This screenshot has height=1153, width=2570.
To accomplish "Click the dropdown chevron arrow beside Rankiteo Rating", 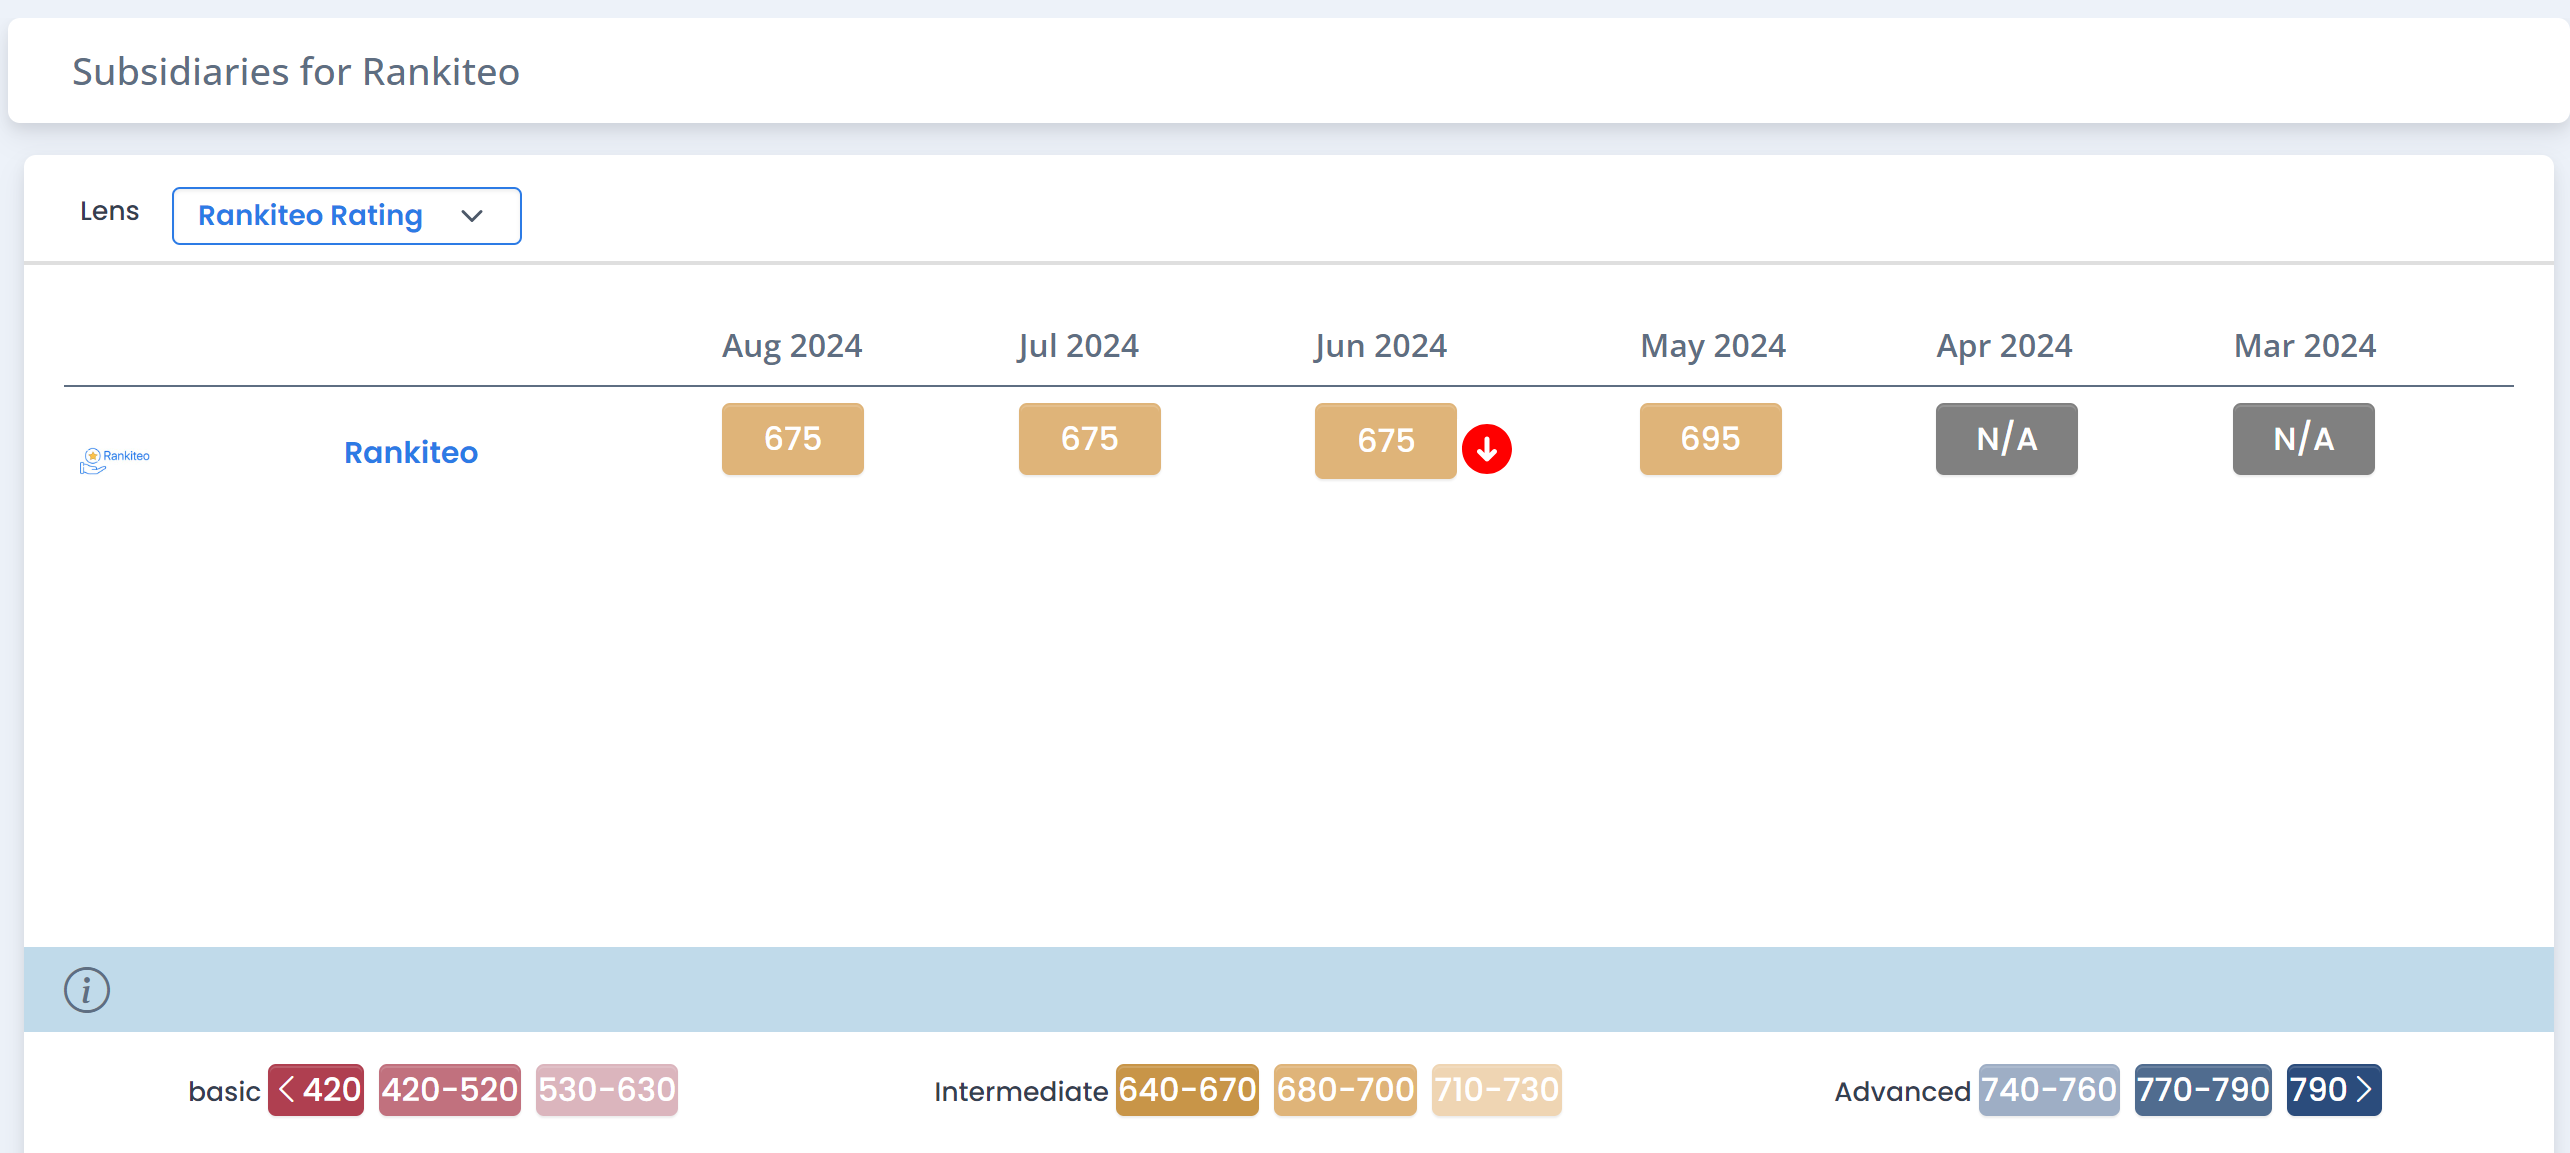I will pos(472,216).
